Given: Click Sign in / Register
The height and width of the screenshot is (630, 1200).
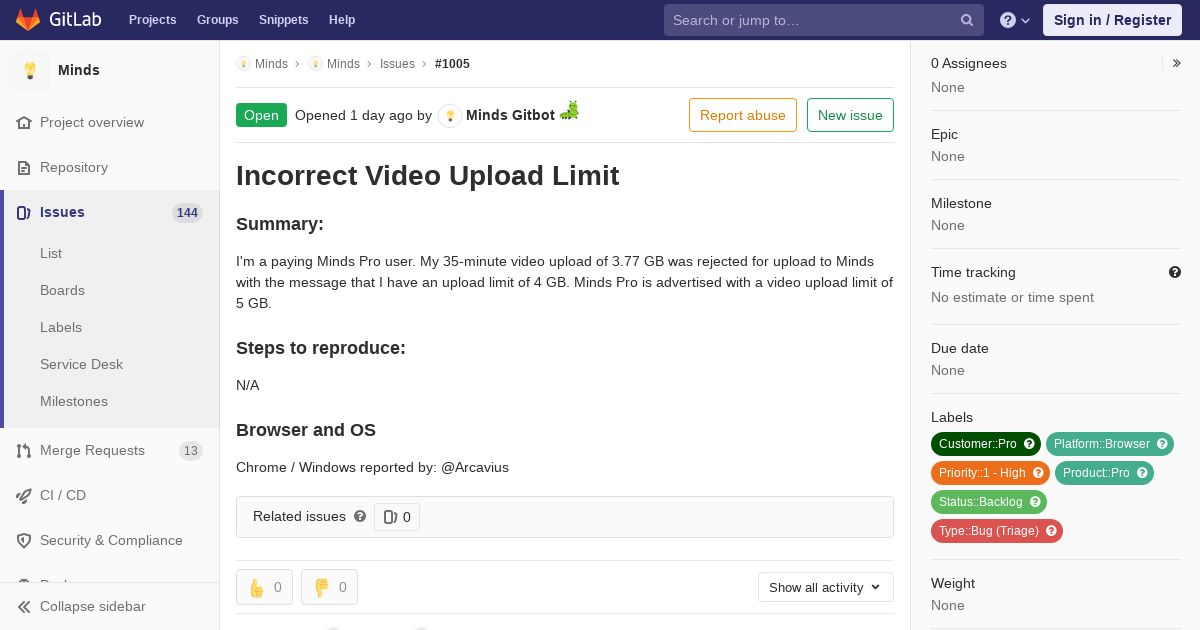Looking at the screenshot, I should [x=1112, y=20].
